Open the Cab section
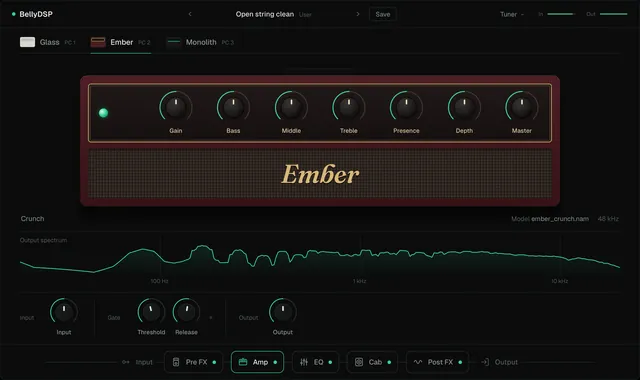Image resolution: width=640 pixels, height=380 pixels. [372, 362]
